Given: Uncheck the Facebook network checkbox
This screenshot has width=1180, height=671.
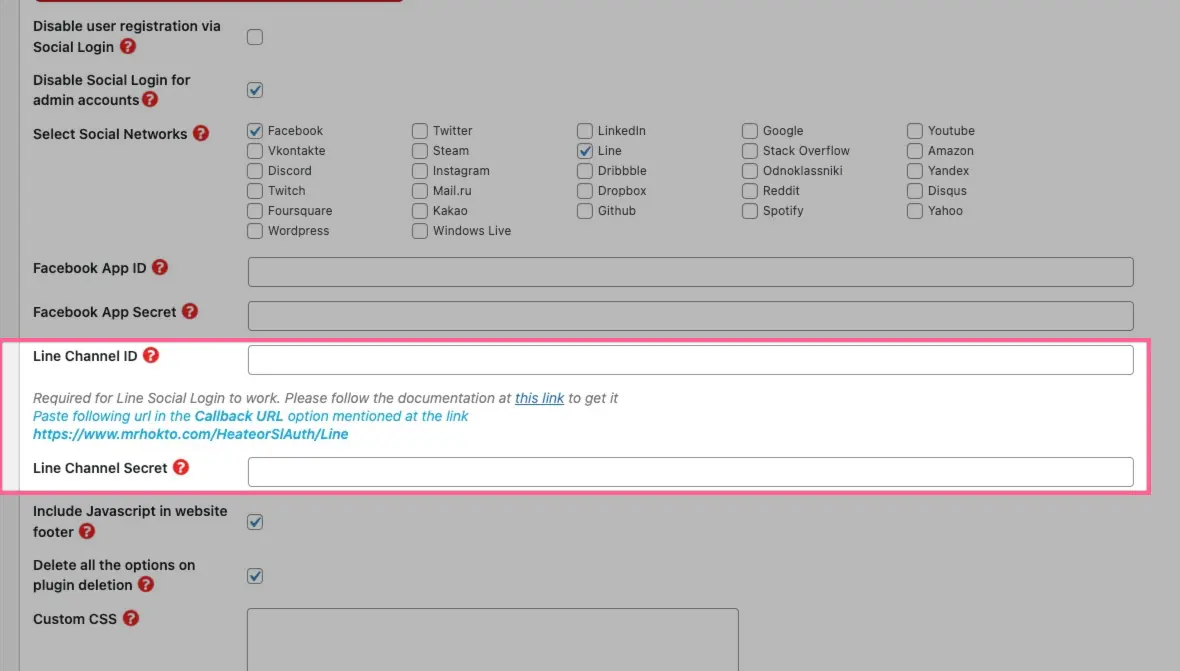Looking at the screenshot, I should point(255,131).
